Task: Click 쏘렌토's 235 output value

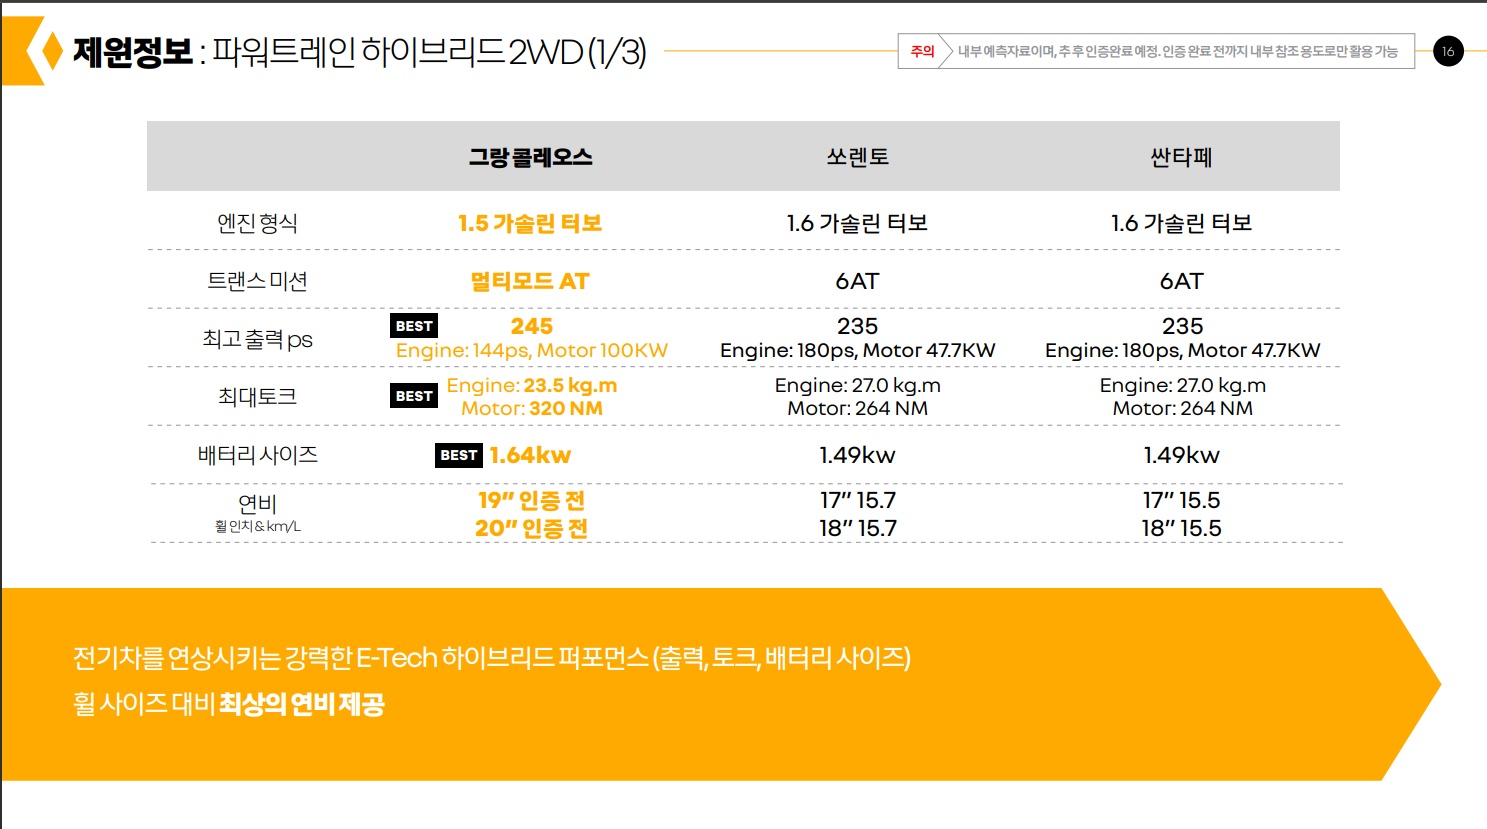Action: [x=858, y=326]
